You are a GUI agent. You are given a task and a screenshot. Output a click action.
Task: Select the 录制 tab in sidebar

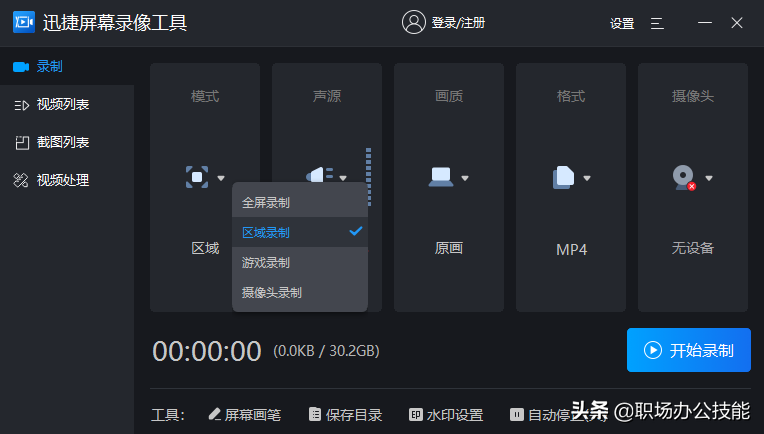(67, 66)
